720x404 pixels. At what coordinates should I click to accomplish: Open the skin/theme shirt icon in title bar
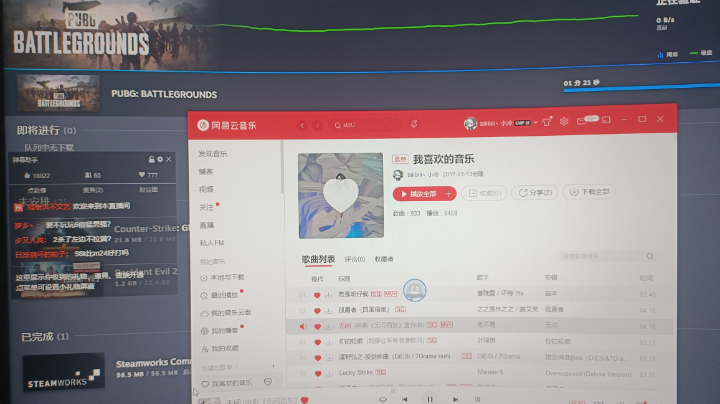coord(546,122)
